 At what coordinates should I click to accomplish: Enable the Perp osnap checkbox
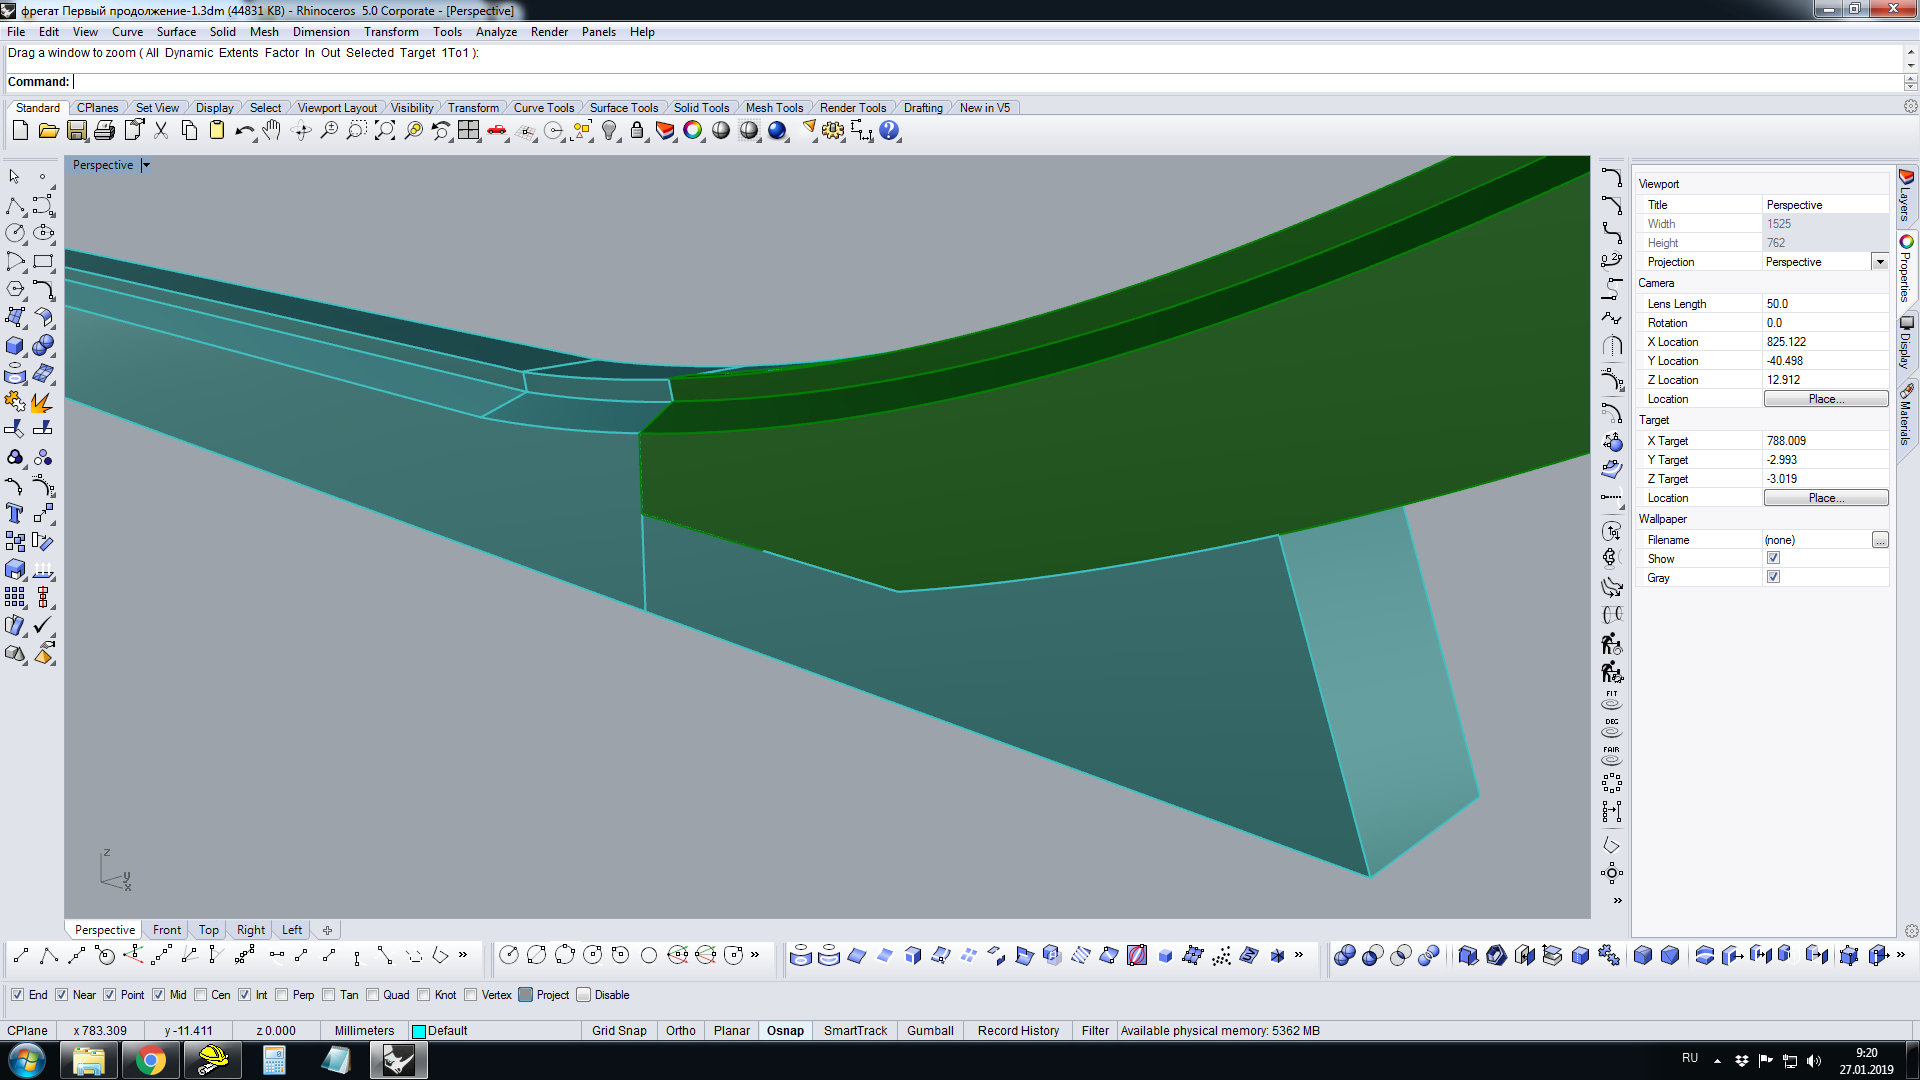(x=282, y=995)
